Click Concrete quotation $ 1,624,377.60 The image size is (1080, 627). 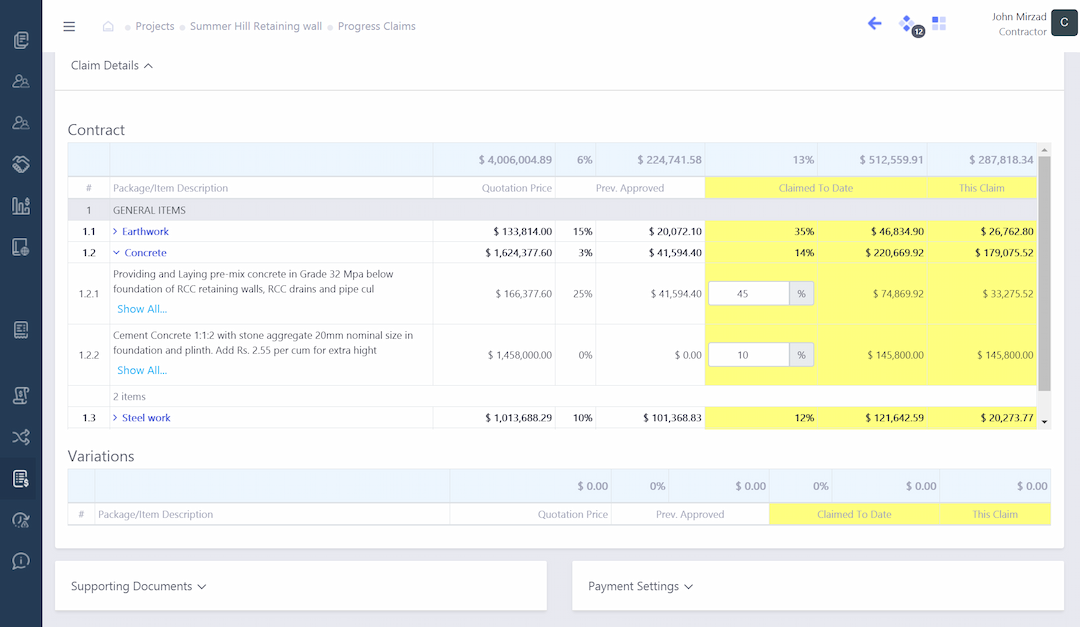[519, 253]
